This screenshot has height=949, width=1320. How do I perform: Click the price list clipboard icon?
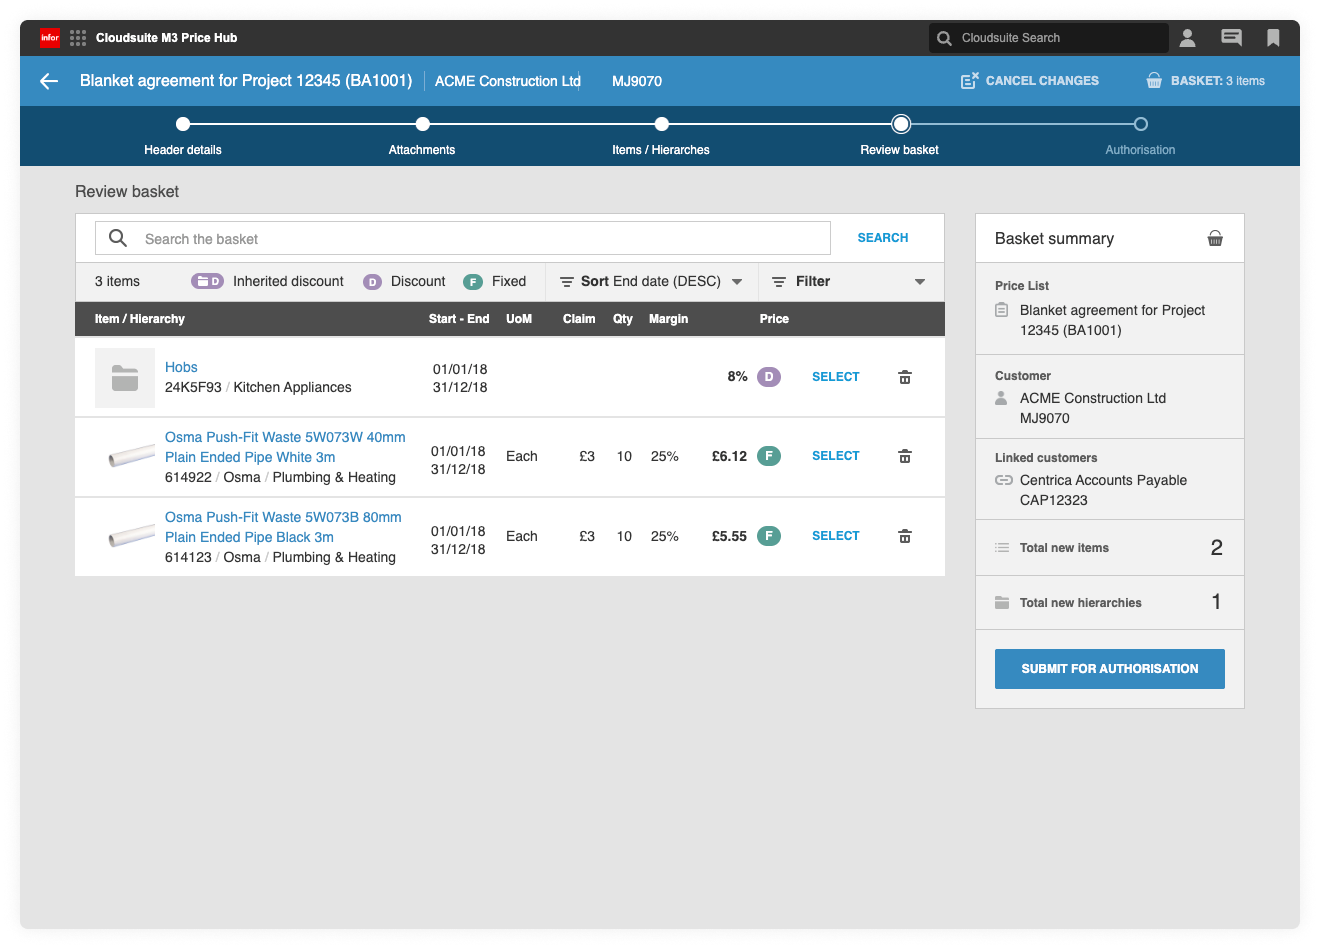(1001, 310)
